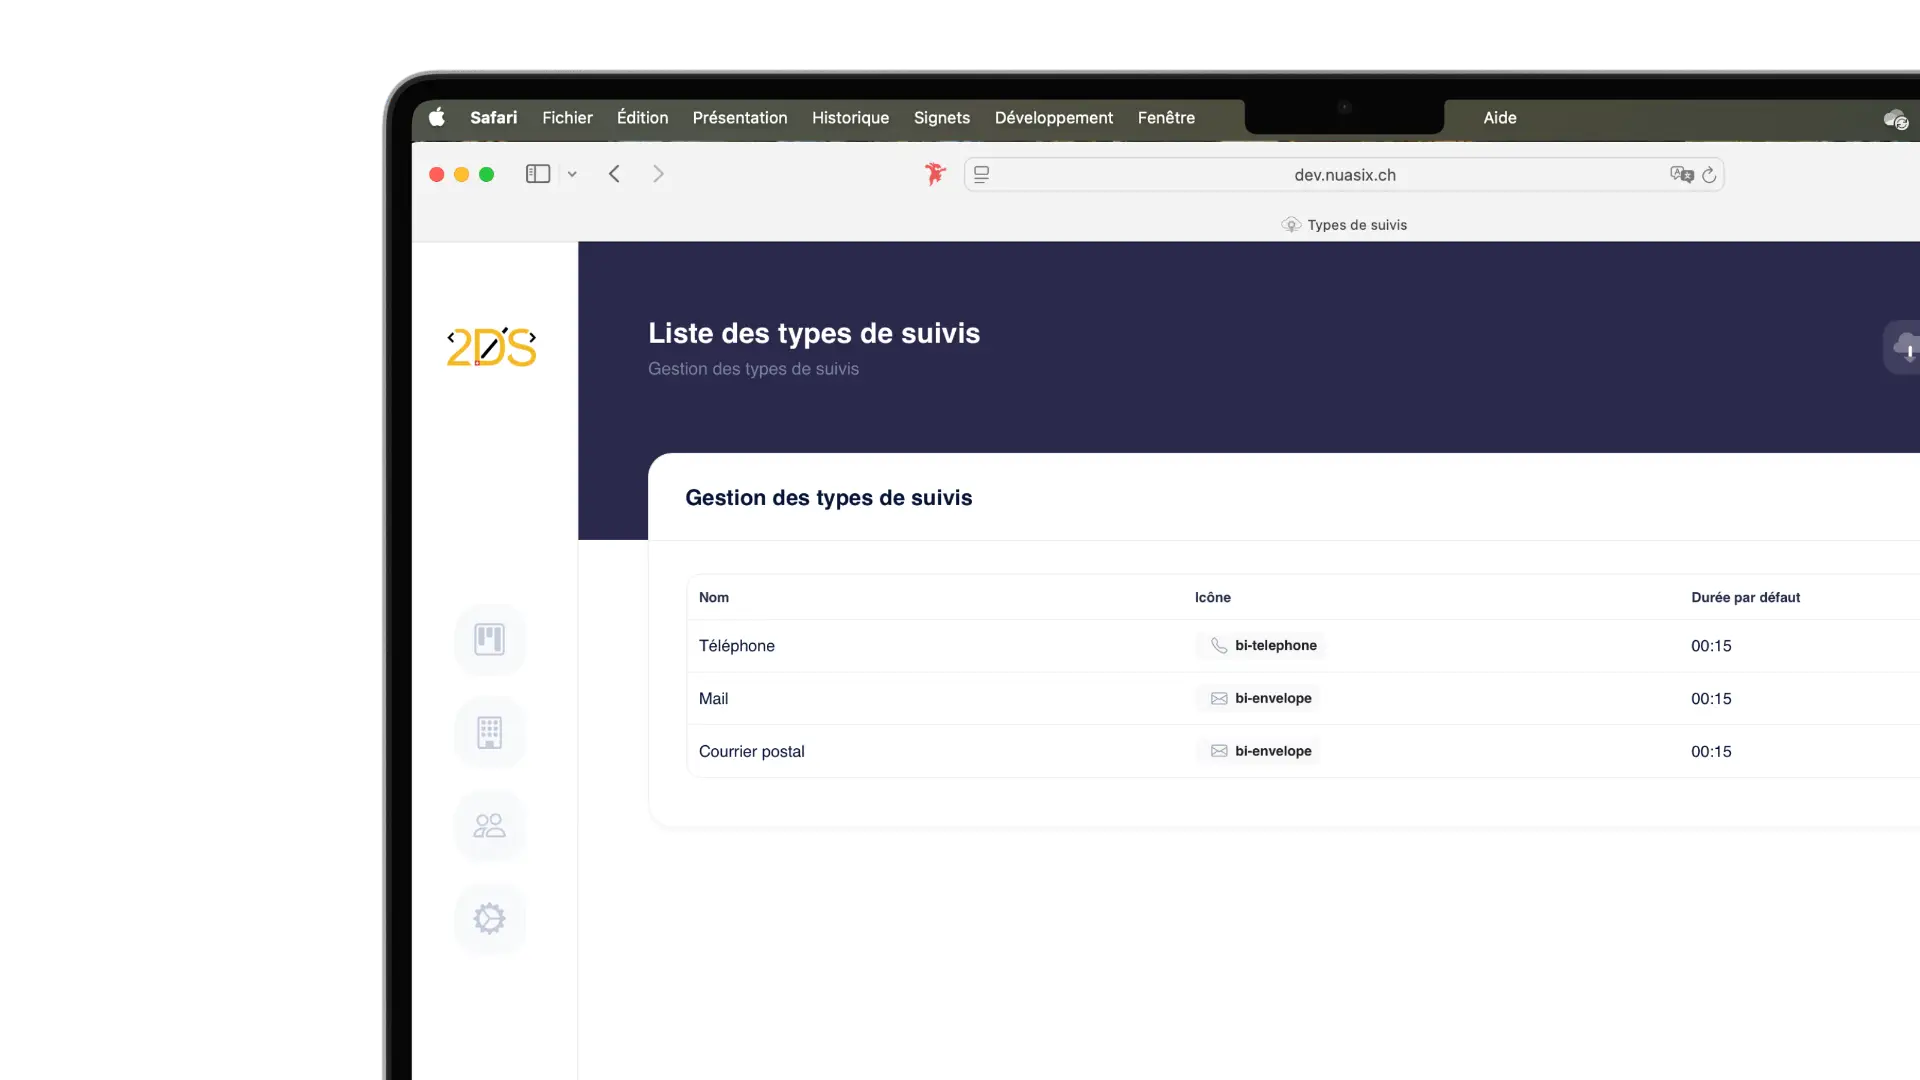
Task: Open the Apple menu
Action: click(437, 118)
